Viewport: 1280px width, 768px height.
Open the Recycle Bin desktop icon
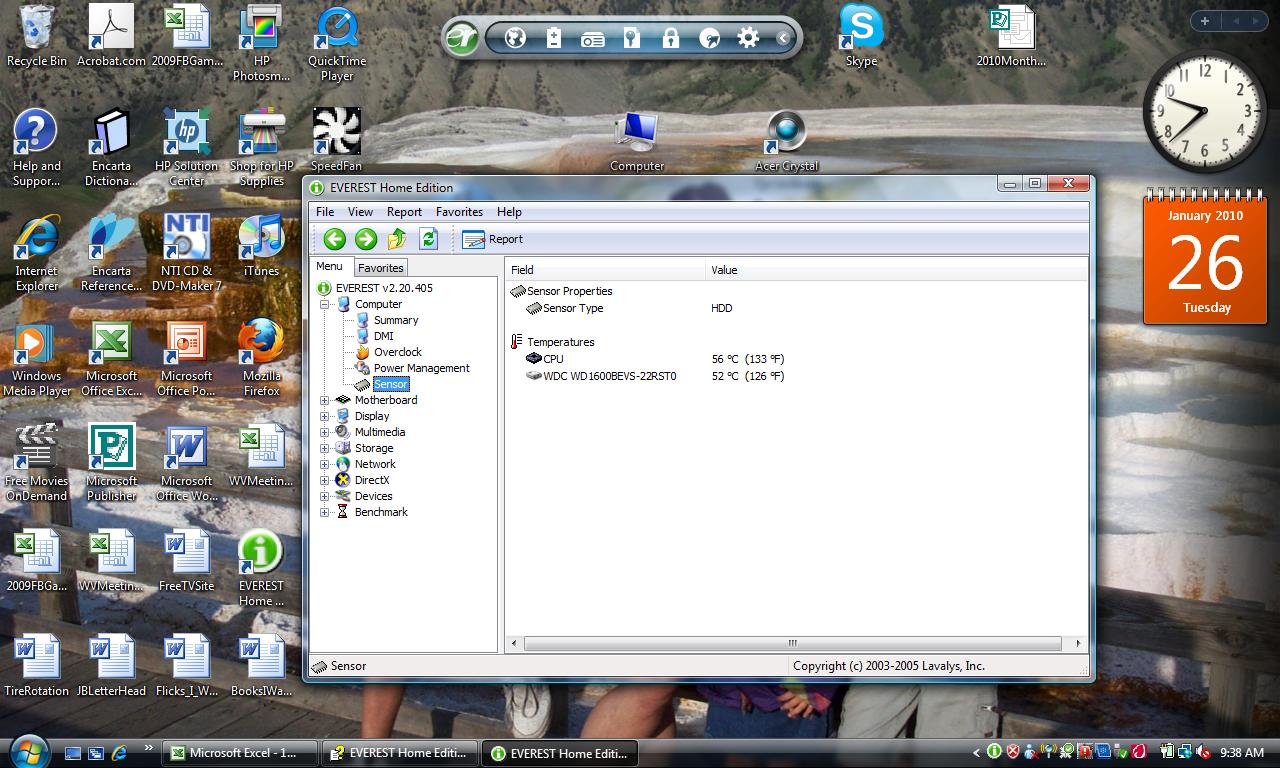tap(37, 36)
